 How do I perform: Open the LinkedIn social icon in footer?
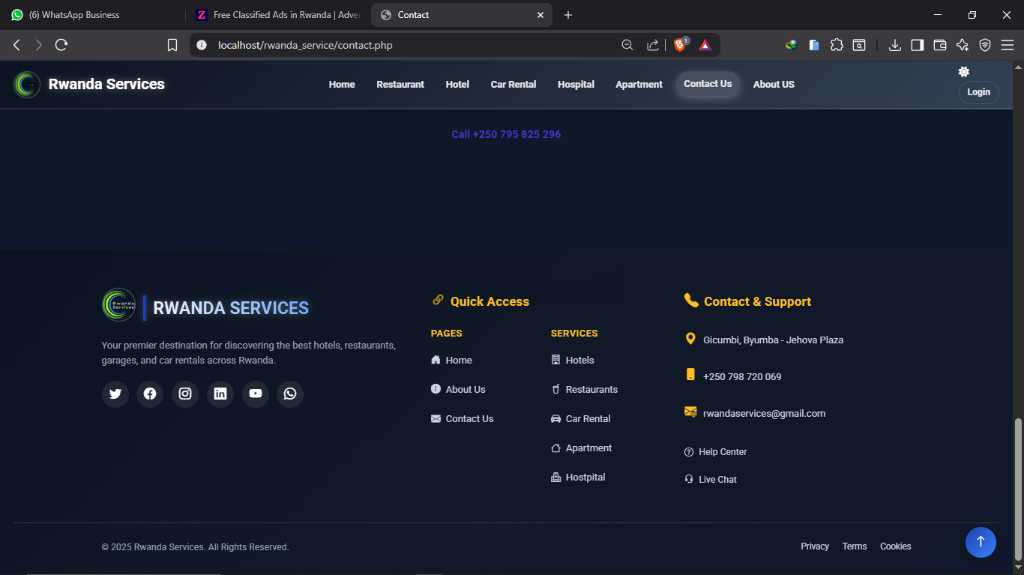(x=220, y=393)
